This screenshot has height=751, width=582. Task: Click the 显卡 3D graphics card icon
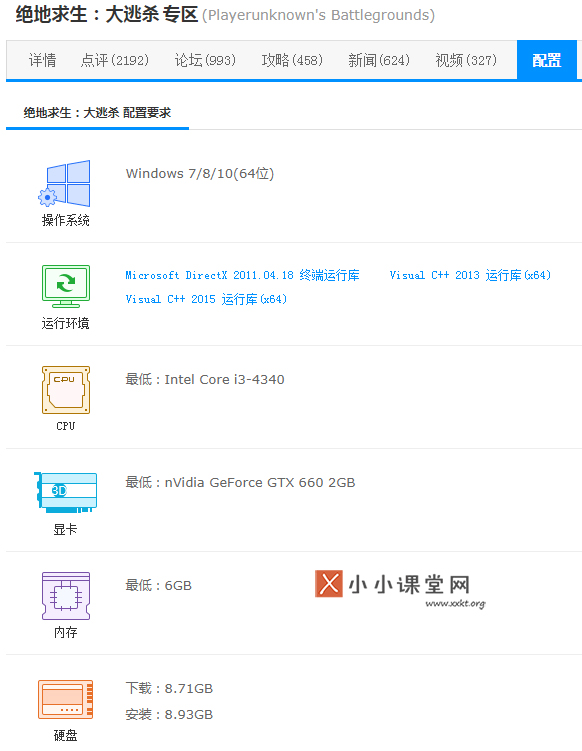(66, 492)
